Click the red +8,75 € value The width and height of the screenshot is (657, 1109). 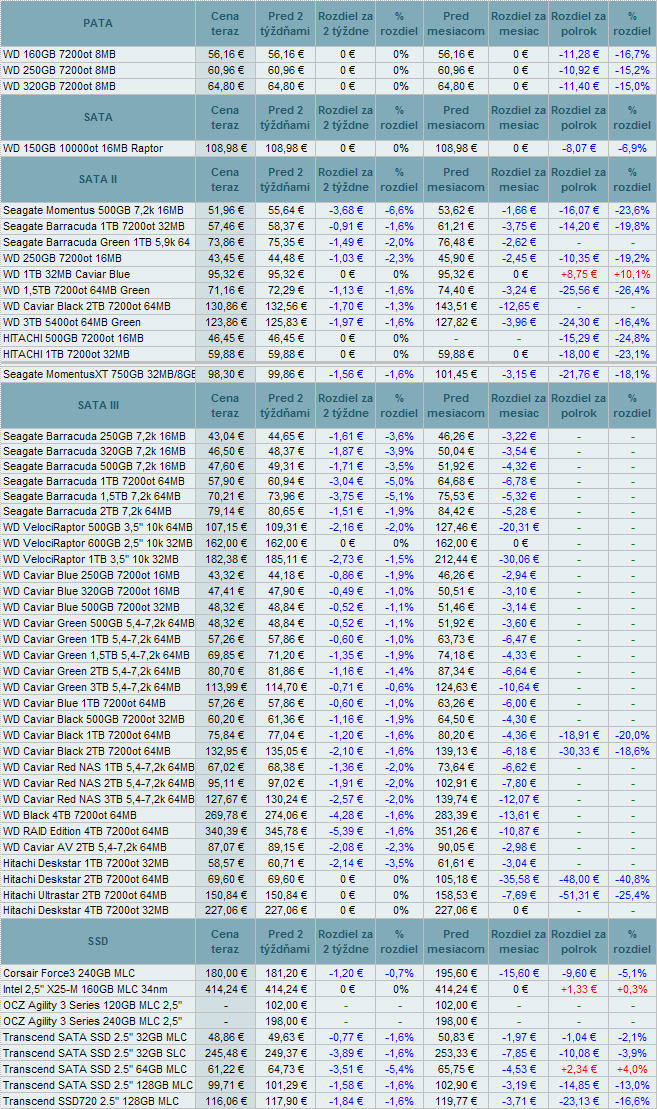[578, 274]
